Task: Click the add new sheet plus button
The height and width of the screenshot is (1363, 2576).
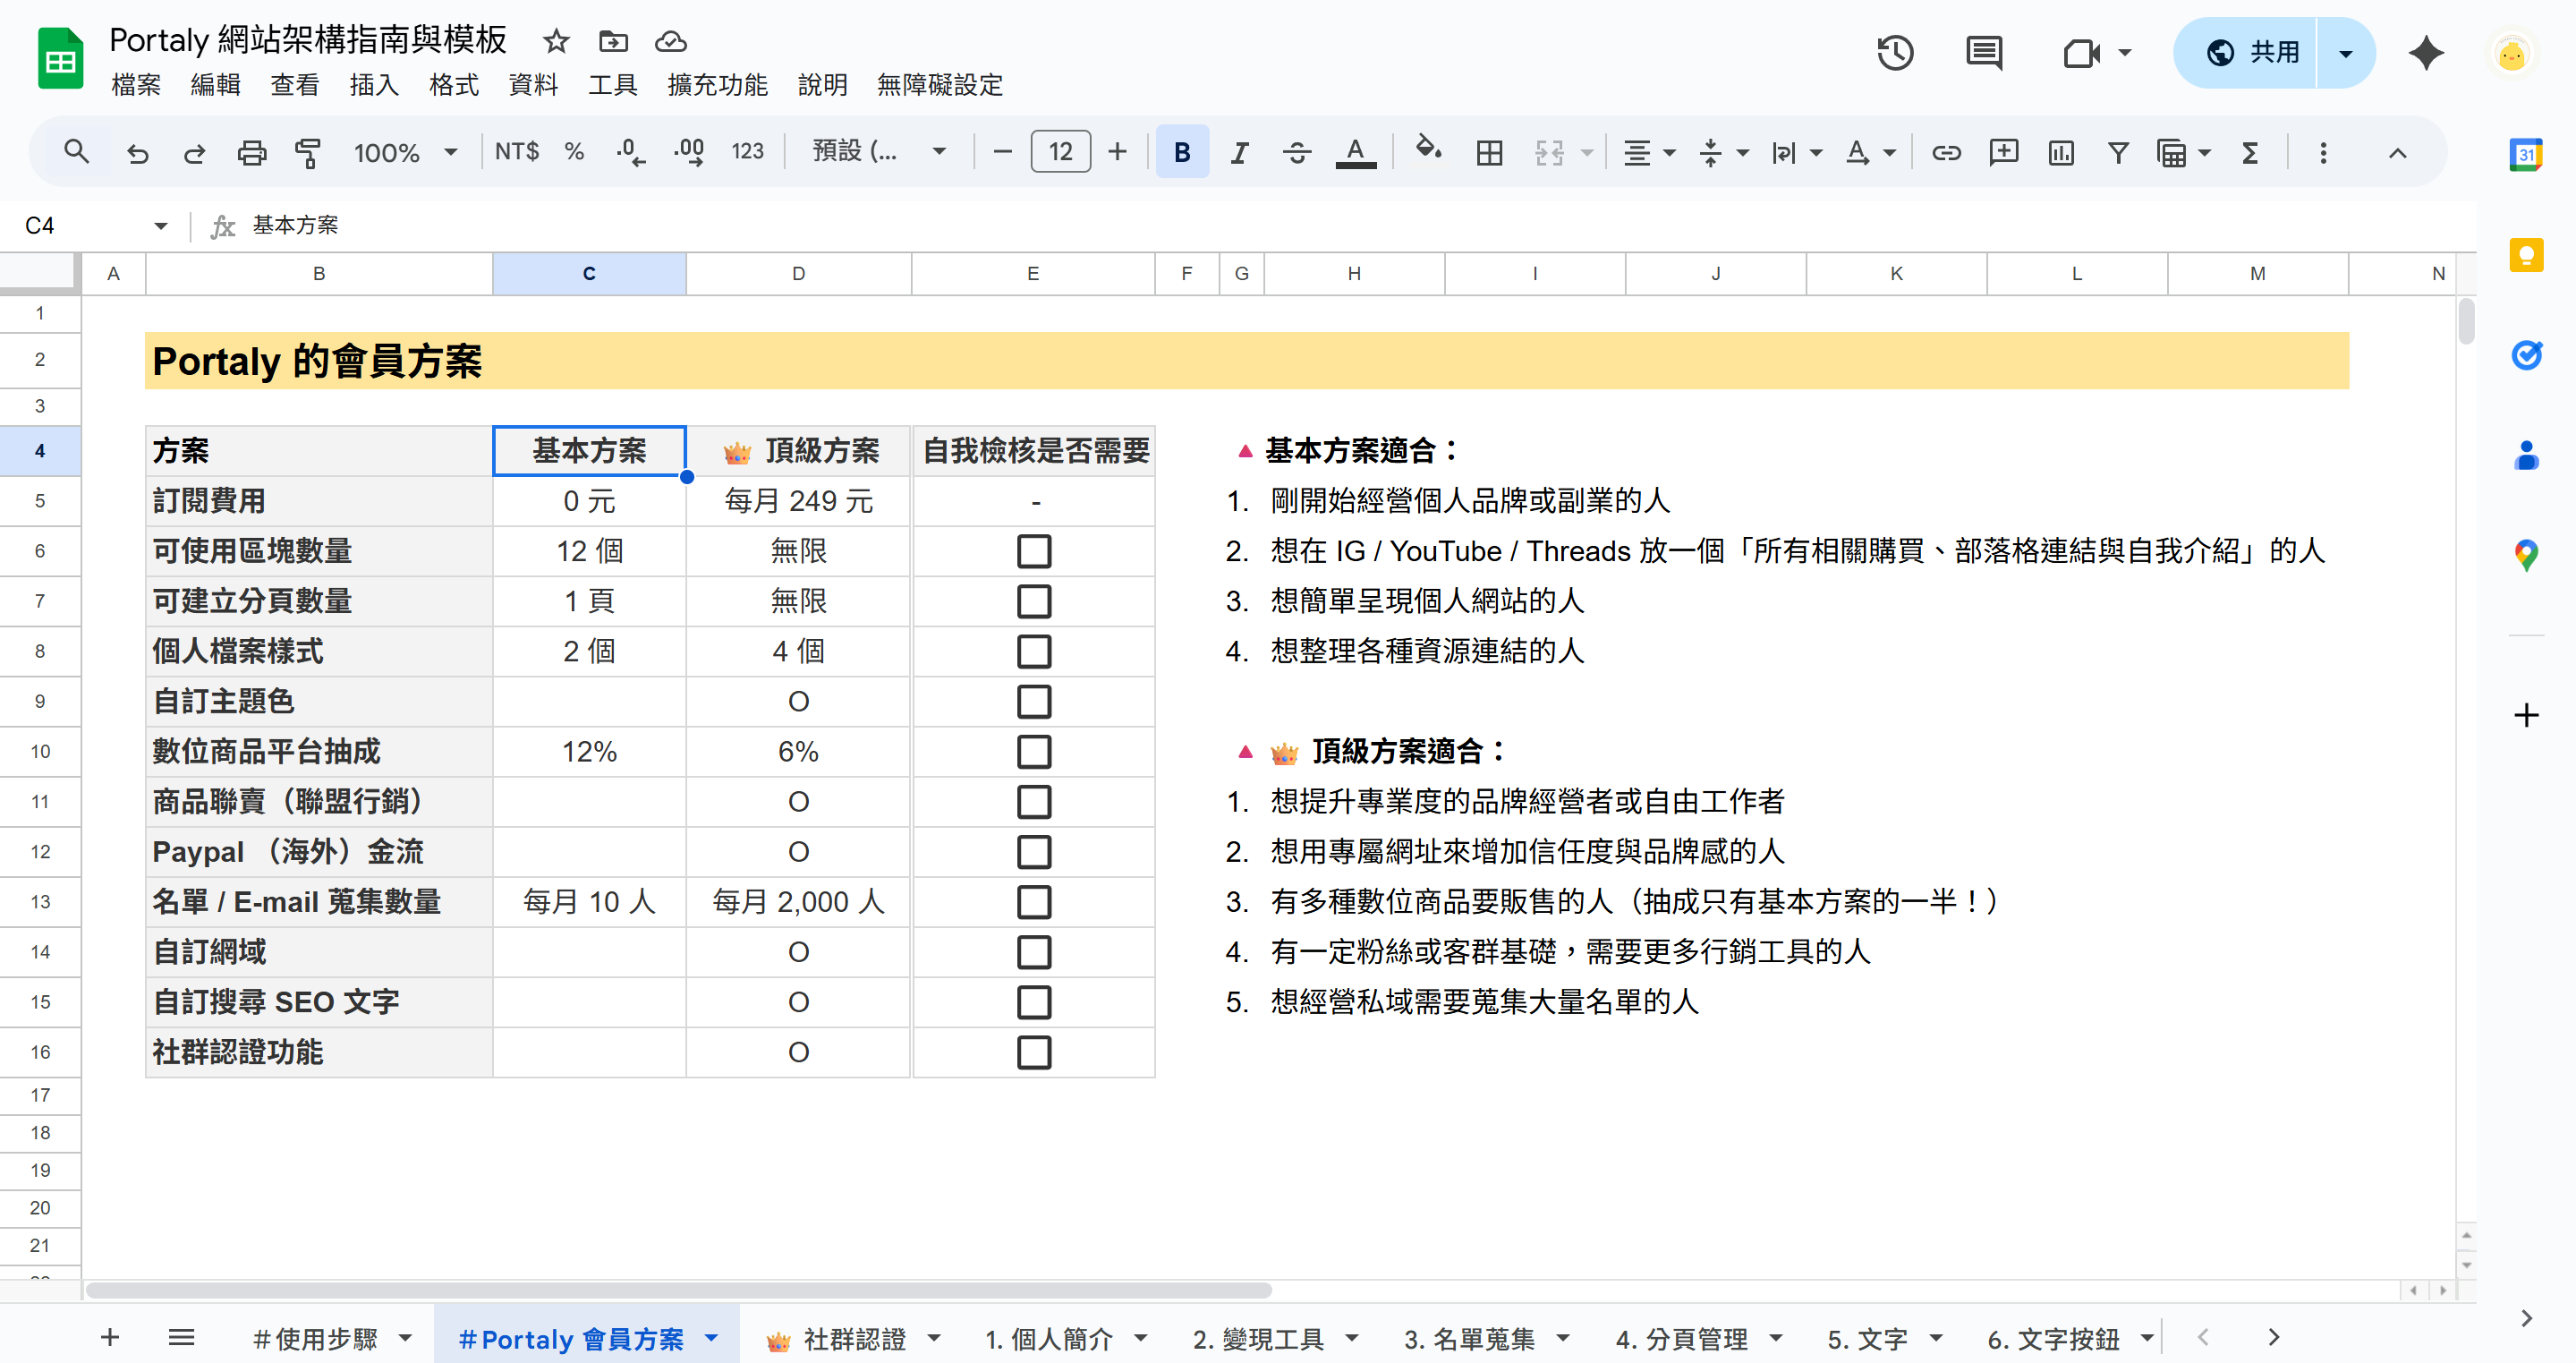Action: 110,1337
